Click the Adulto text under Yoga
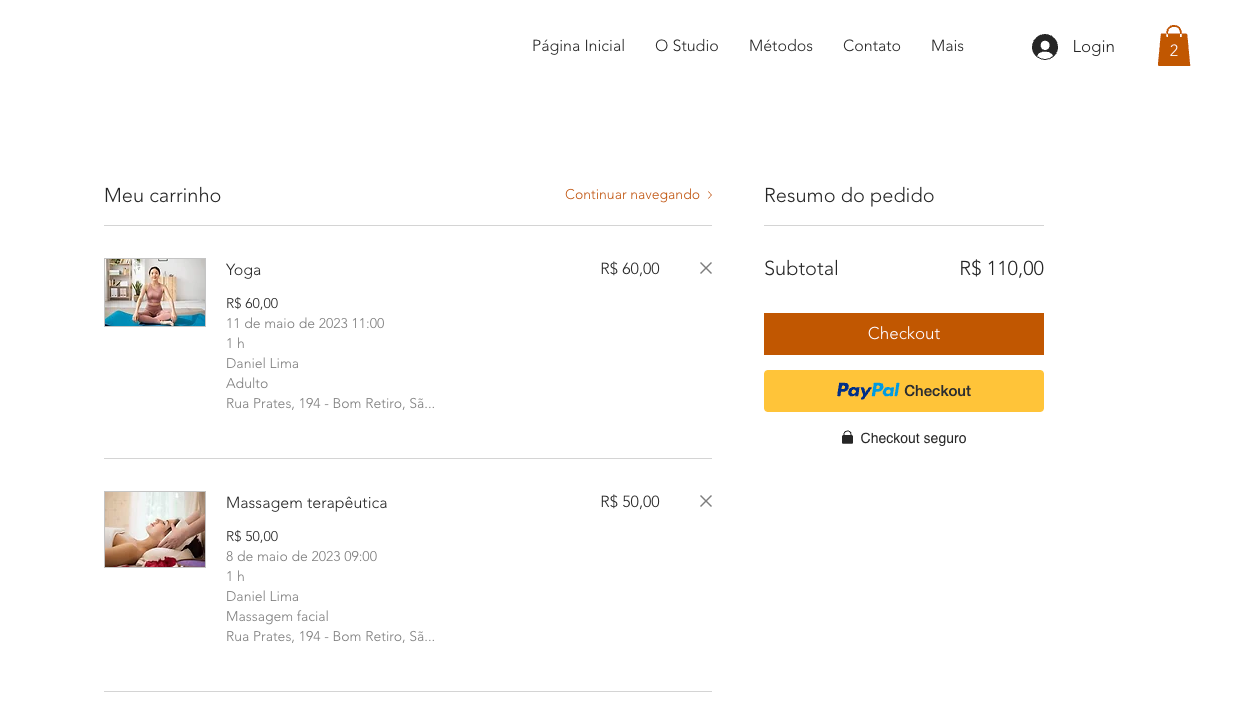Screen dimensions: 1238x722 247,383
